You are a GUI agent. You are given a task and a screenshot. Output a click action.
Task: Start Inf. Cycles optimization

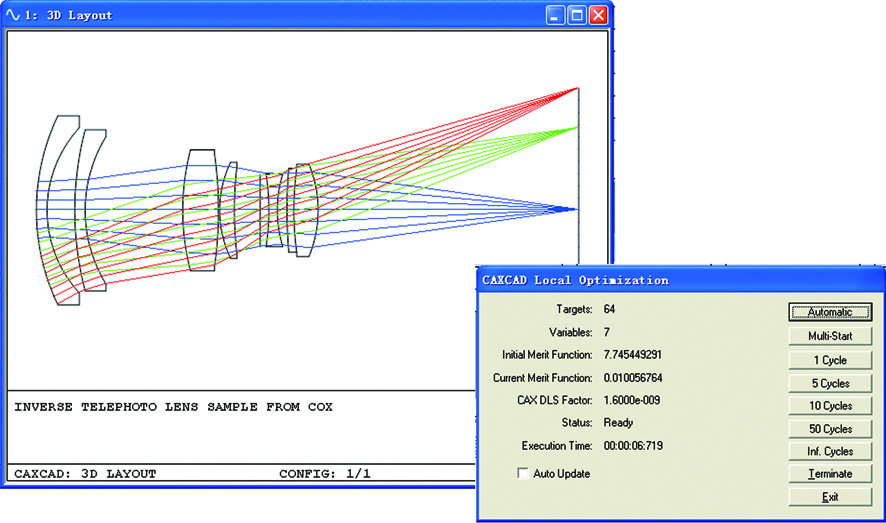(x=829, y=451)
